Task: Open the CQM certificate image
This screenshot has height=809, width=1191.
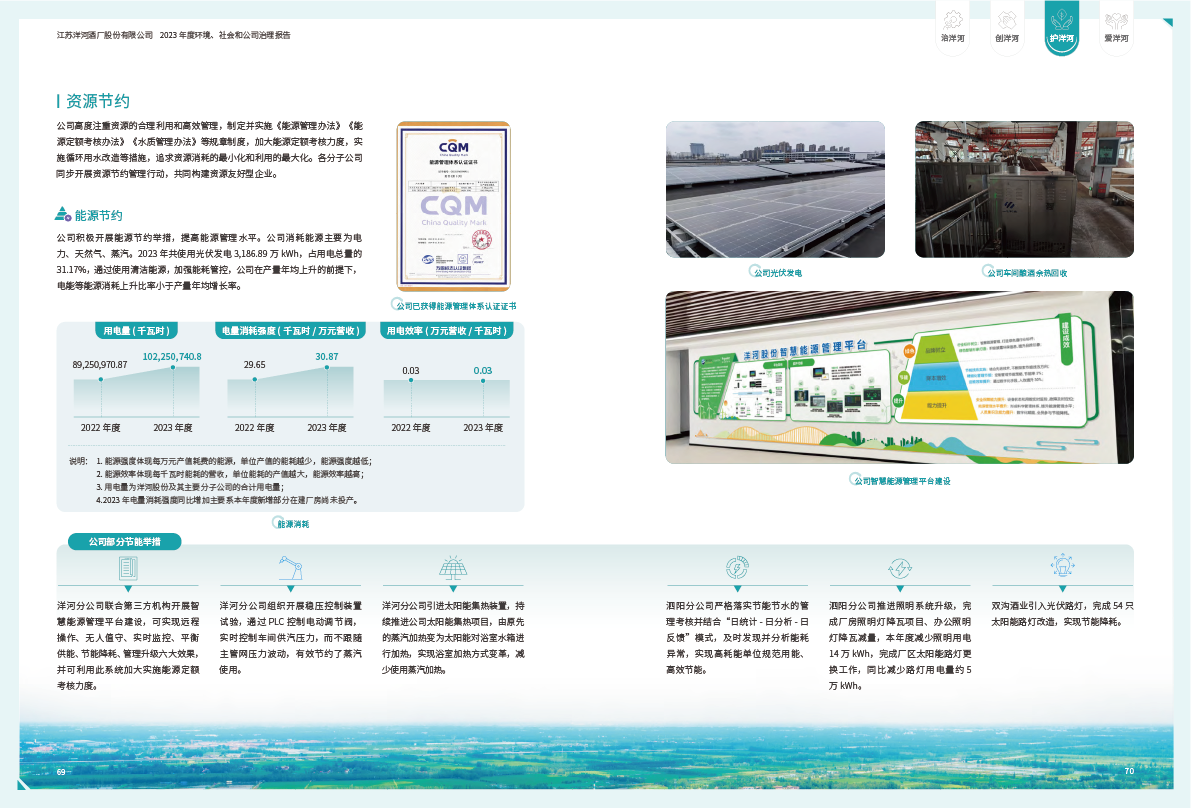Action: (453, 208)
